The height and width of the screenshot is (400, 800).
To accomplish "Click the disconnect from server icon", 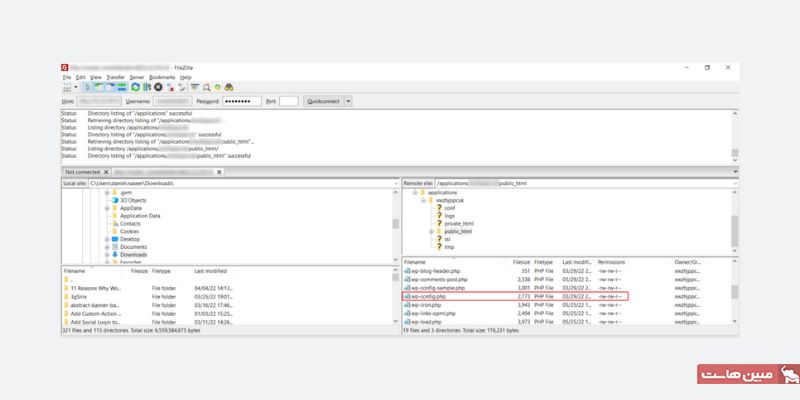I will click(x=169, y=87).
